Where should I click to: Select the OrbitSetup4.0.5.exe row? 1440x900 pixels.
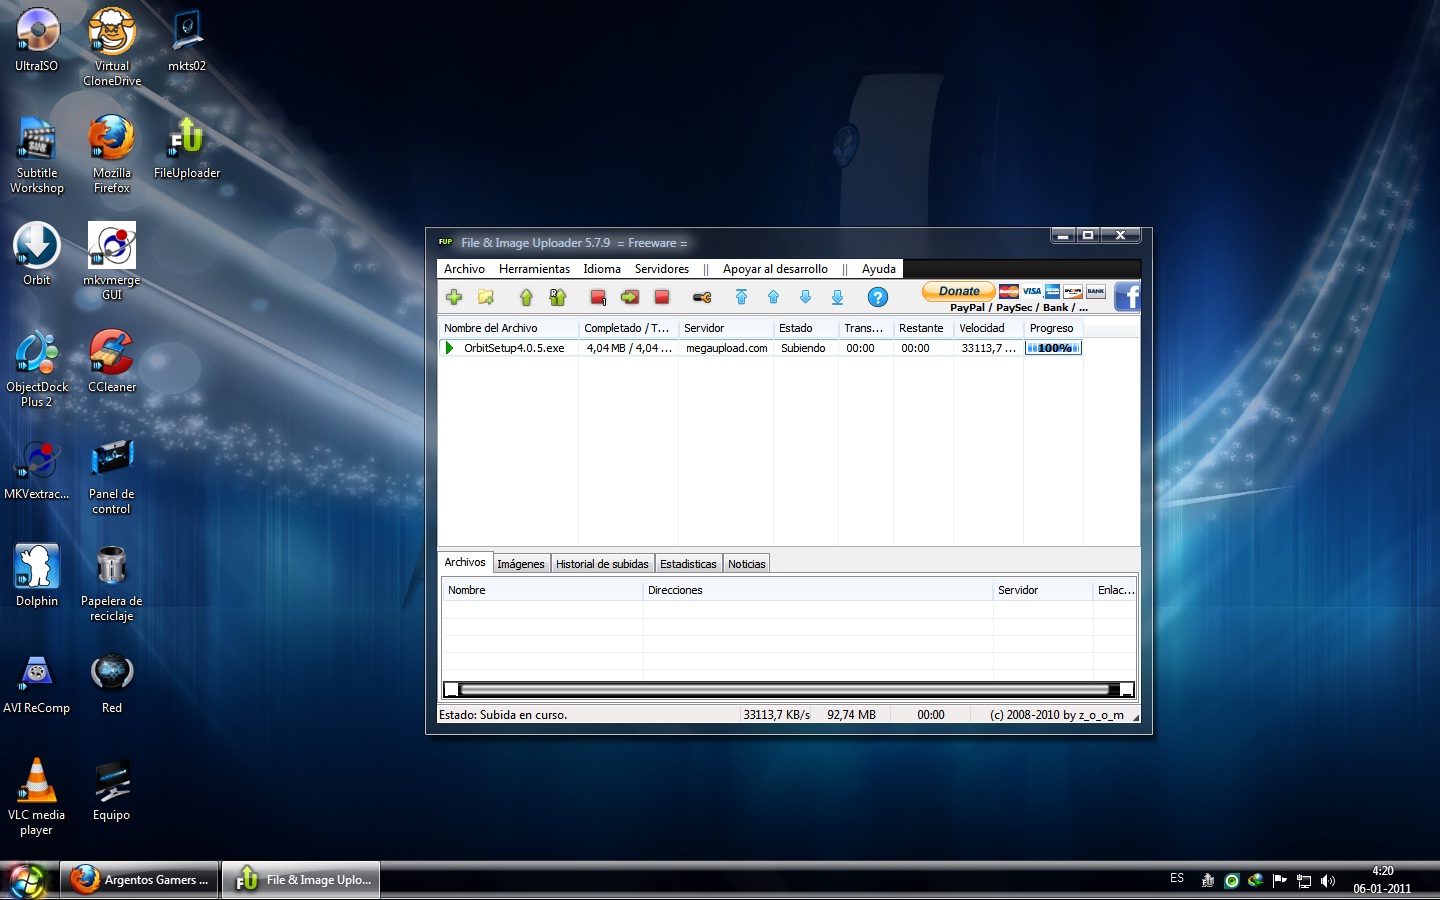coord(760,348)
